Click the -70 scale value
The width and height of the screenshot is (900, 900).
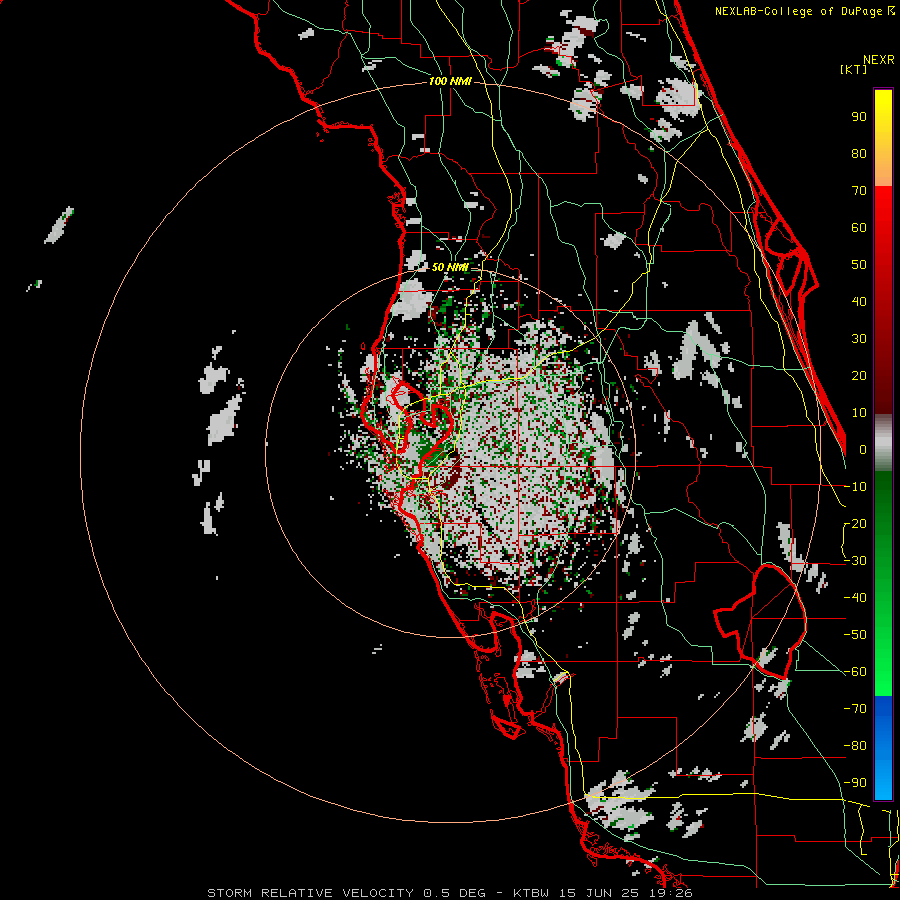point(855,709)
